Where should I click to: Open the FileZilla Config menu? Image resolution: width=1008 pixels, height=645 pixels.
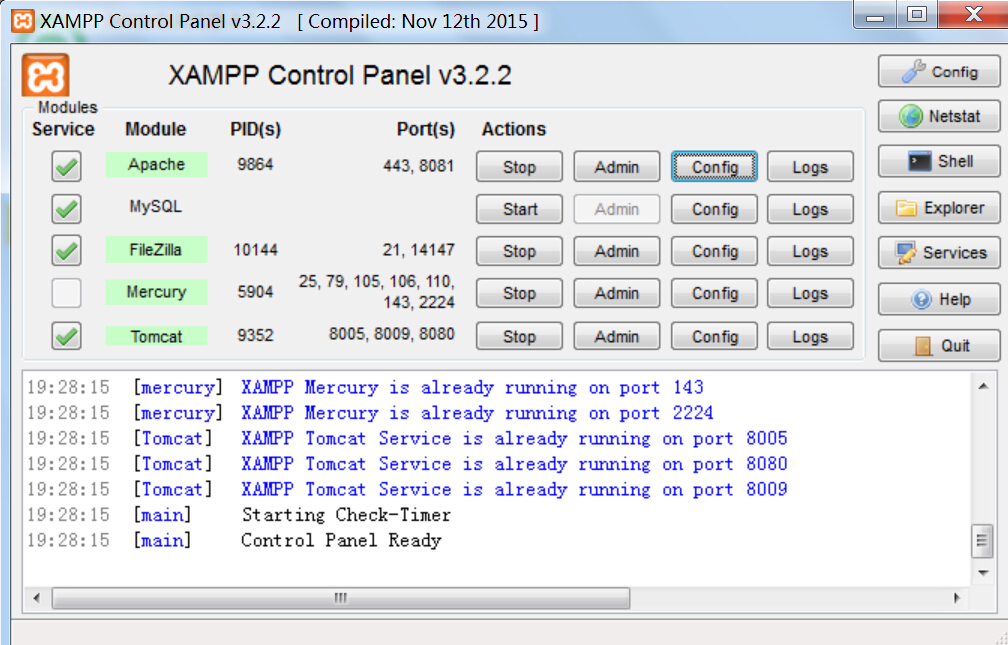click(714, 251)
